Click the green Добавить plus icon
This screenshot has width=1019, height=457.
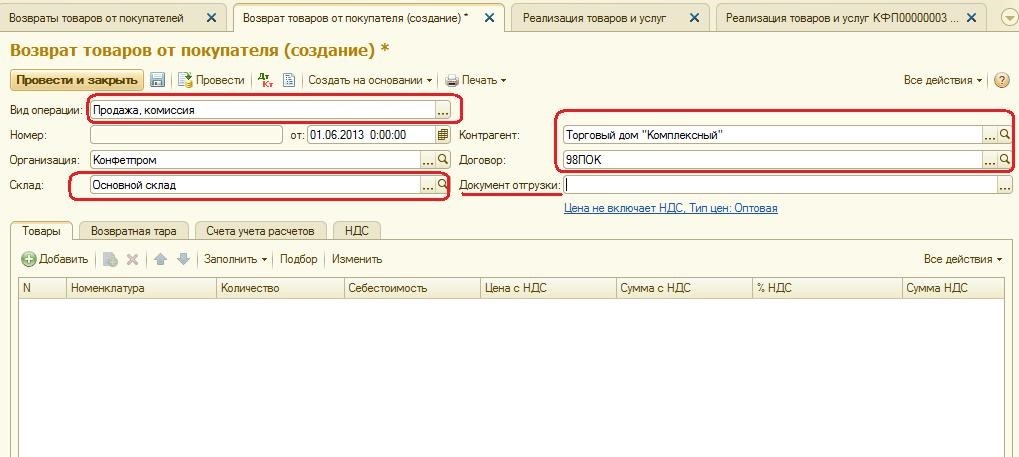click(x=29, y=259)
